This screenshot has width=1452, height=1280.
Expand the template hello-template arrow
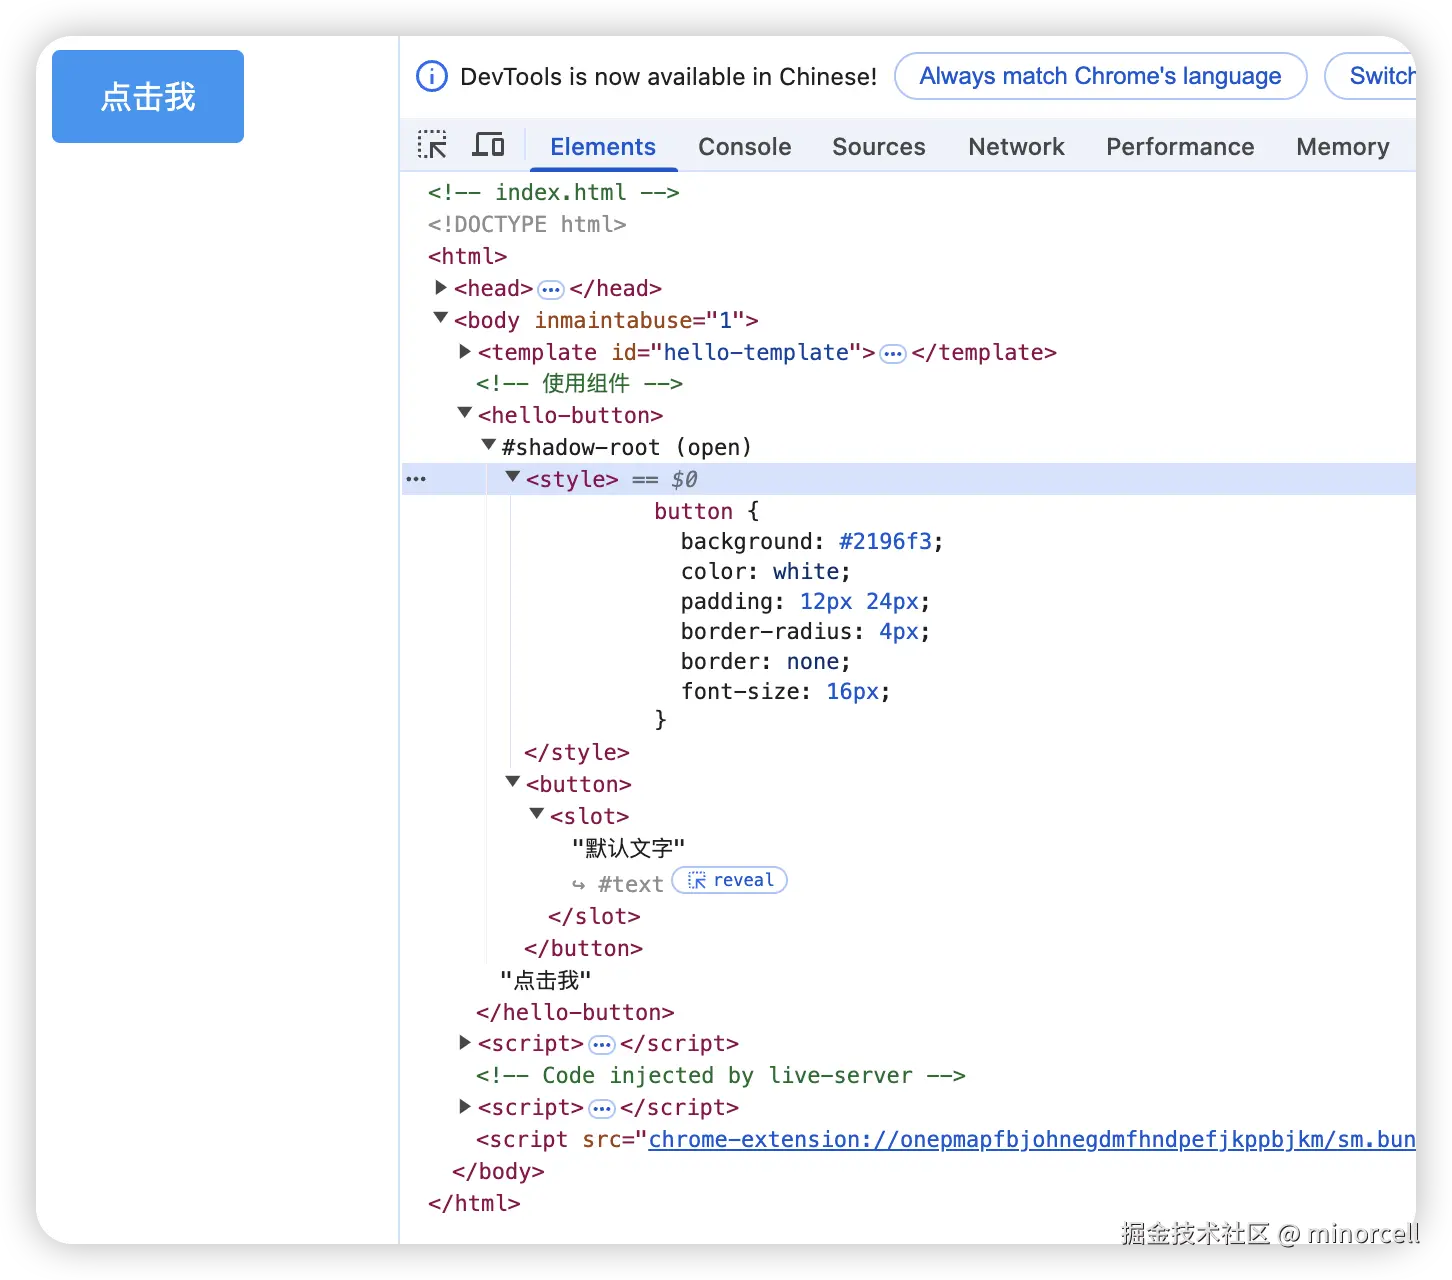point(465,351)
